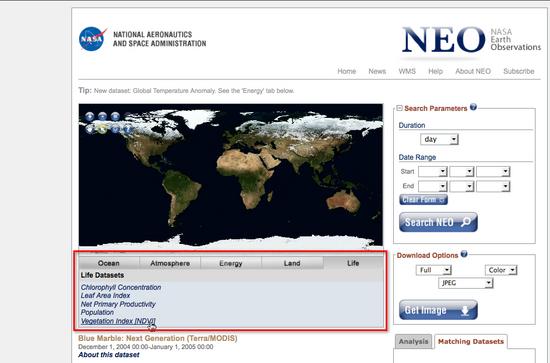The image size is (550, 363).
Task: Click the NASA meatball logo
Action: coord(93,39)
